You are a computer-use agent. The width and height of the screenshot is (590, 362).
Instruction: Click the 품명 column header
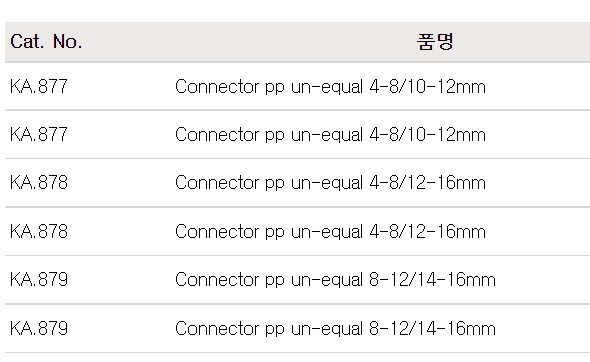[435, 41]
